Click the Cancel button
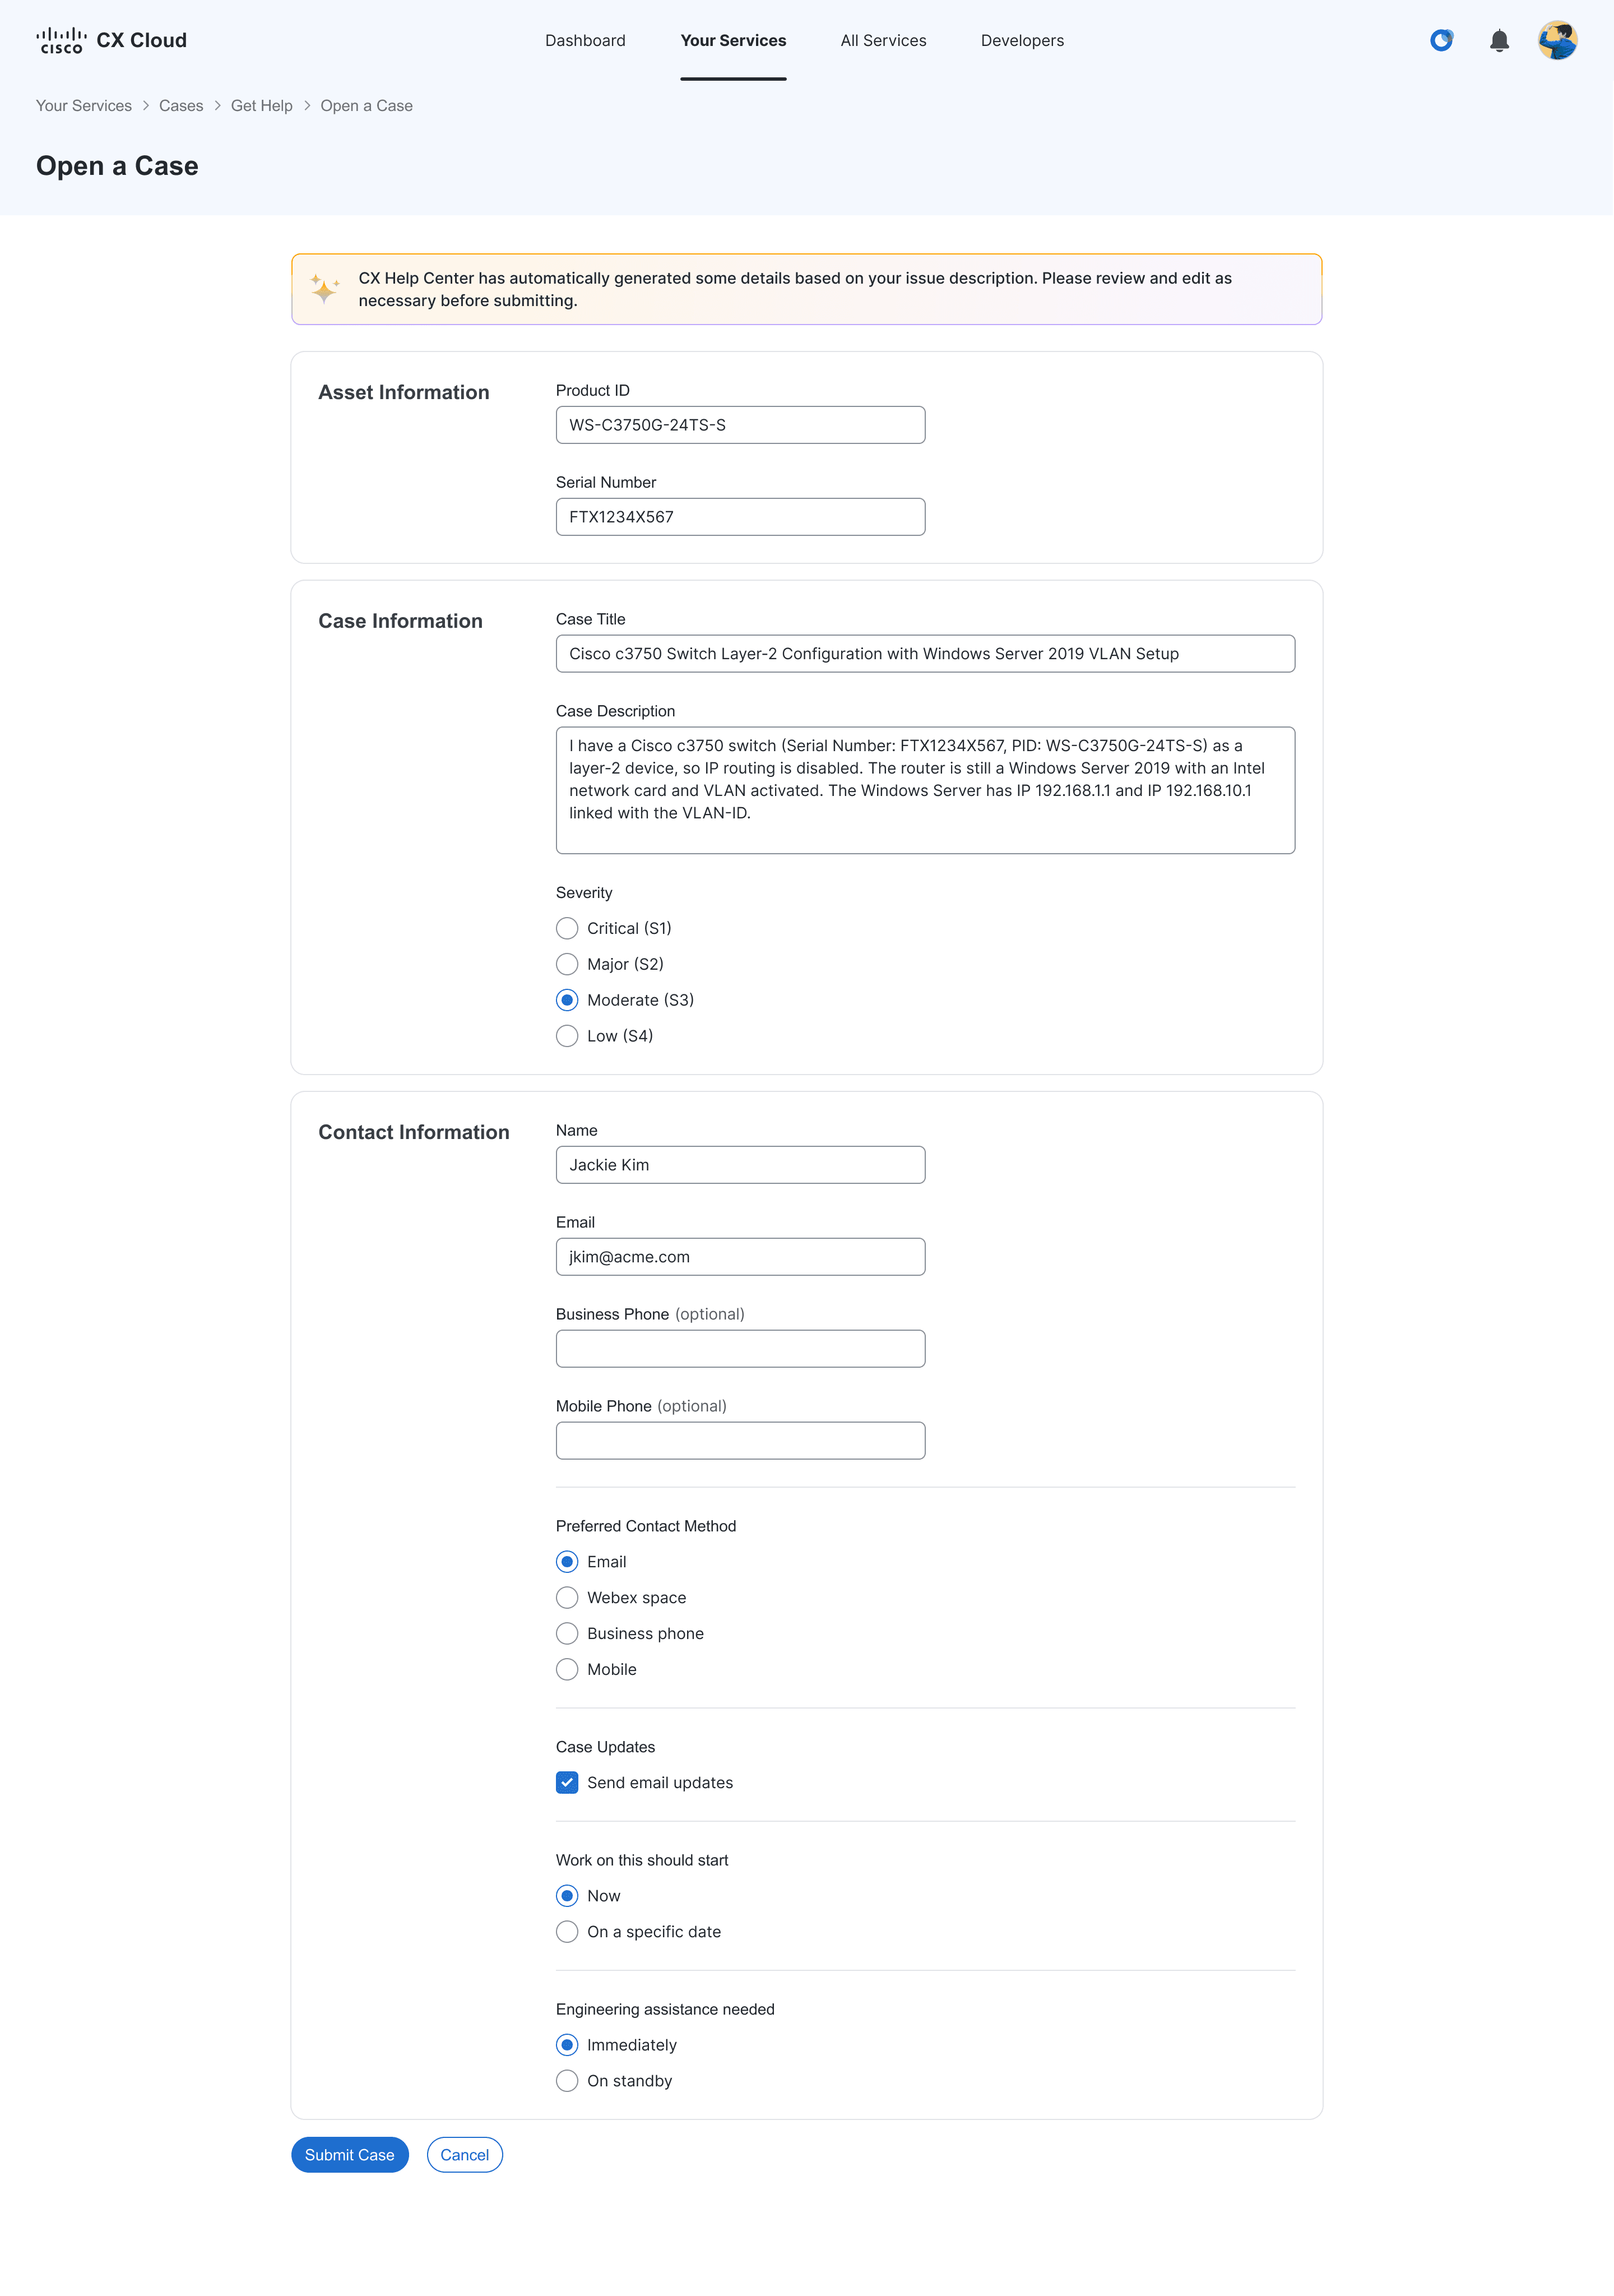 click(464, 2155)
